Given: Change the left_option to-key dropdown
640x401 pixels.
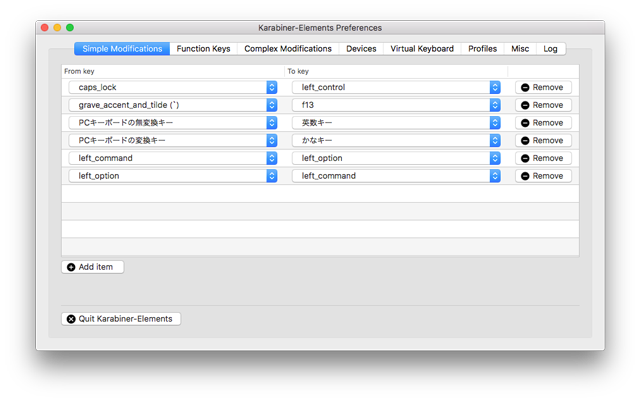Looking at the screenshot, I should coord(396,158).
